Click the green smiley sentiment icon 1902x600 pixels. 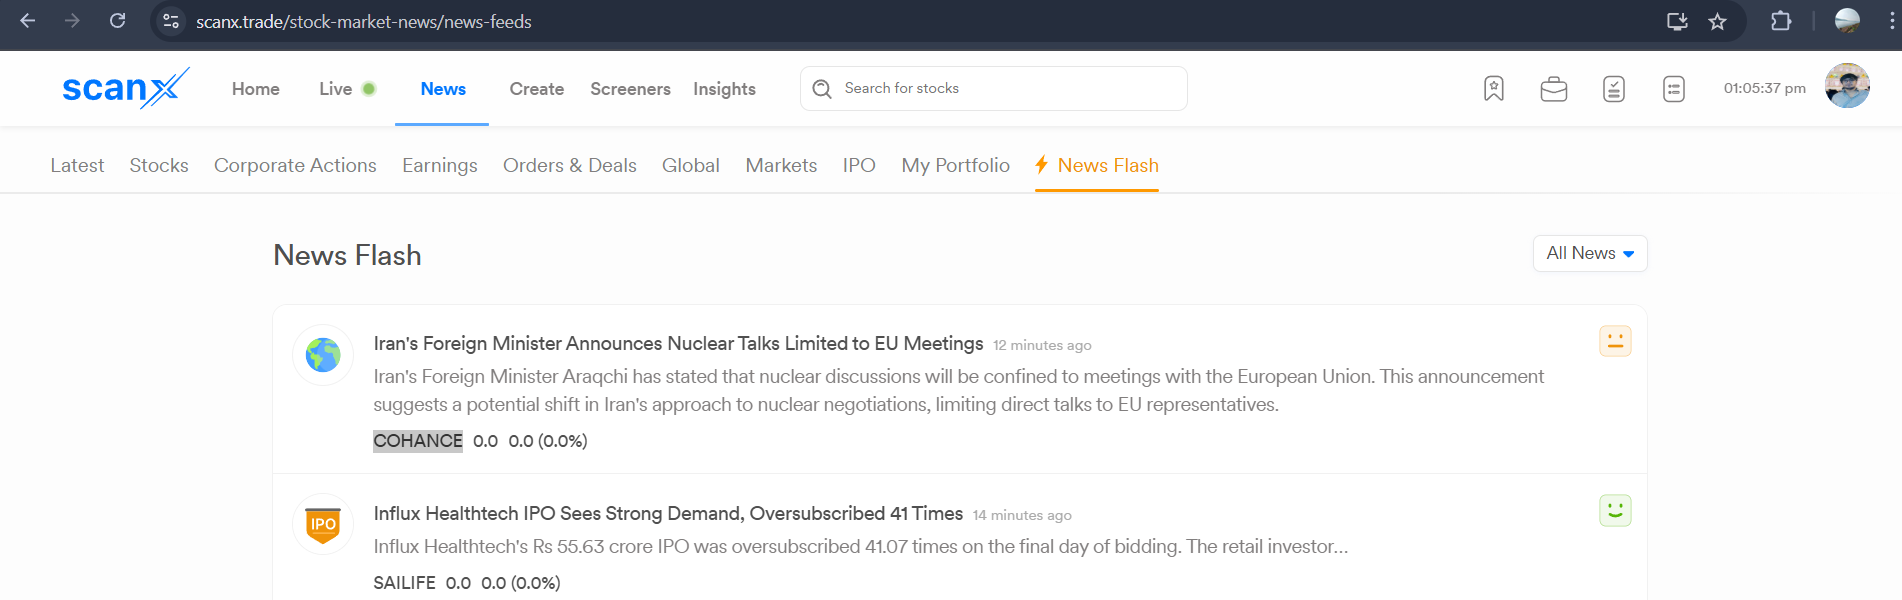click(1615, 511)
